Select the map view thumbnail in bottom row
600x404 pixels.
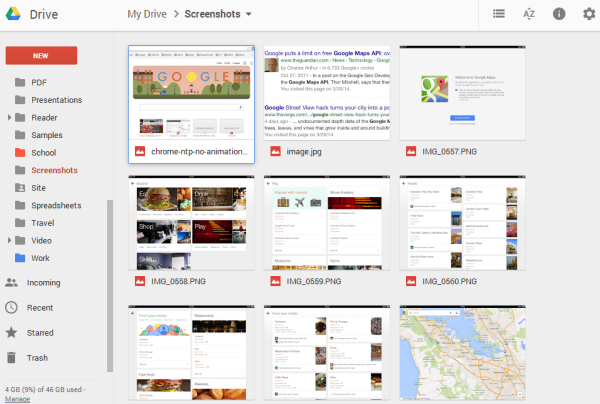[x=463, y=353]
